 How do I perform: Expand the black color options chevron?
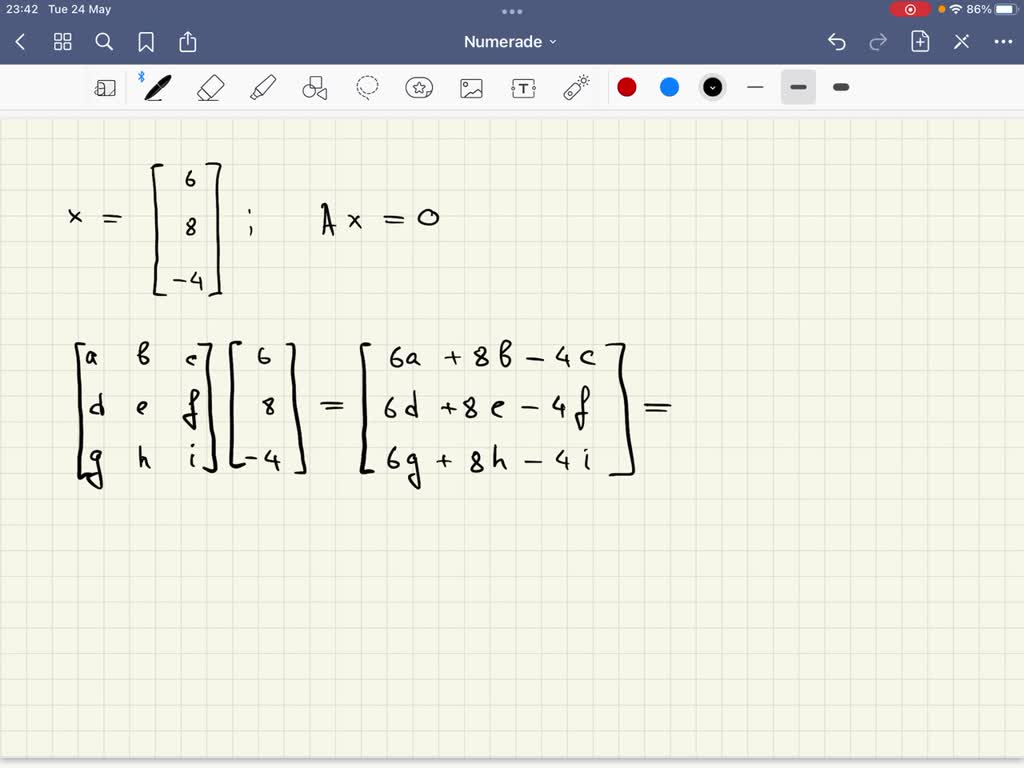pos(712,88)
